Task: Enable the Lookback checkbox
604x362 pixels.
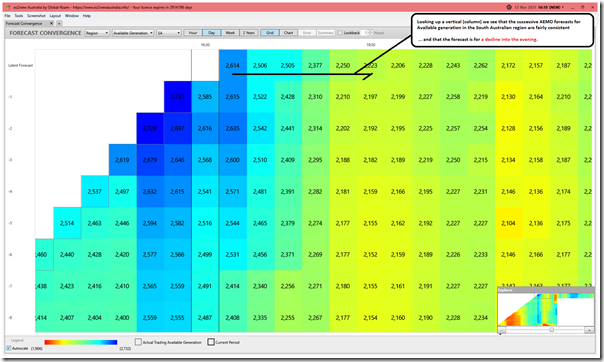Action: tap(340, 33)
